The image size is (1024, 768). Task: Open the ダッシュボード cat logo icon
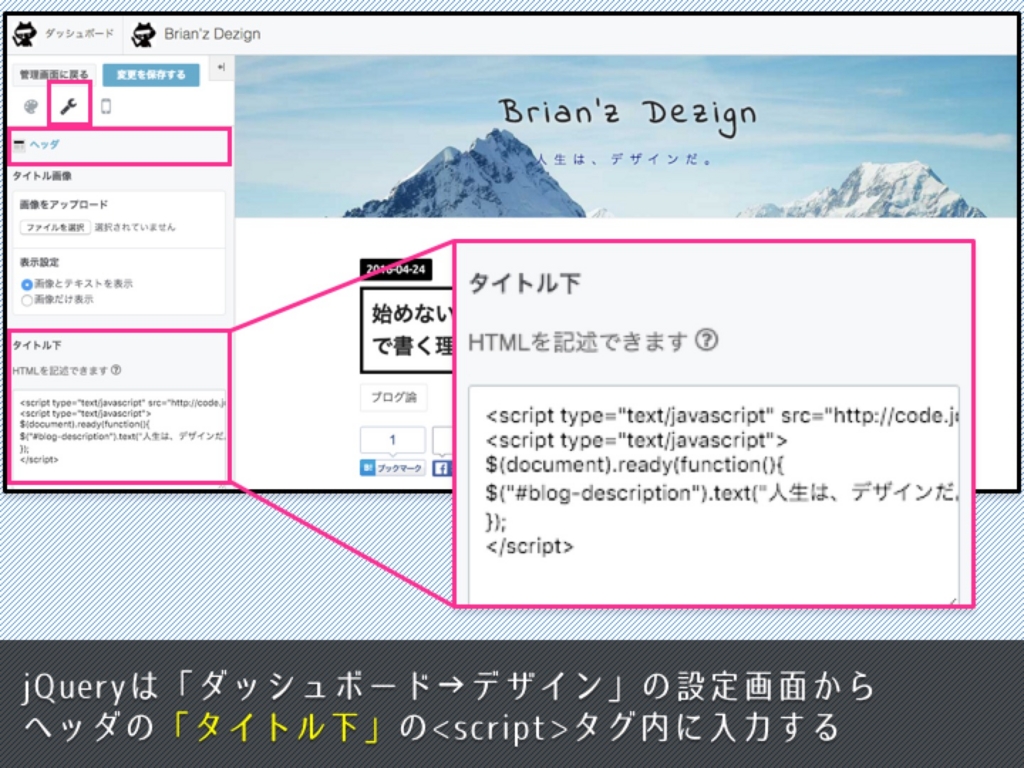coord(25,34)
